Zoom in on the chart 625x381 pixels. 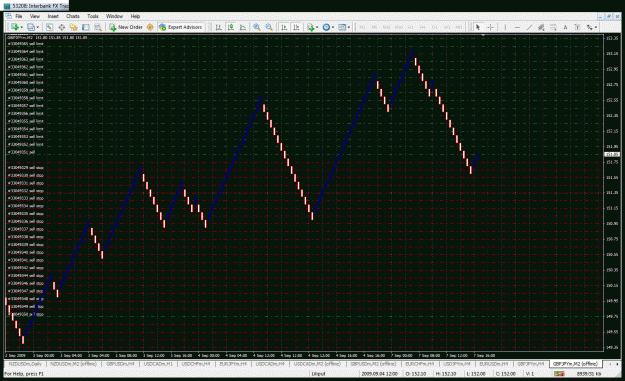257,27
